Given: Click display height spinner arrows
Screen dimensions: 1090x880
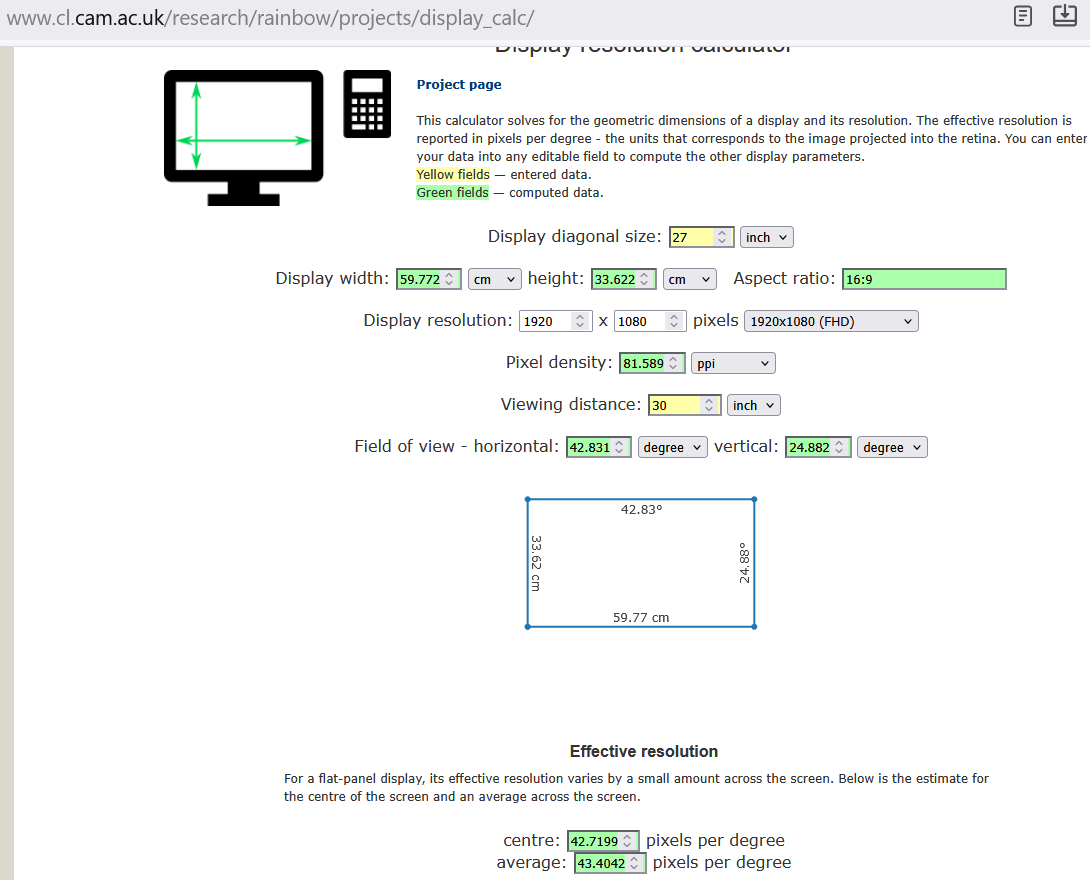Looking at the screenshot, I should pyautogui.click(x=644, y=279).
